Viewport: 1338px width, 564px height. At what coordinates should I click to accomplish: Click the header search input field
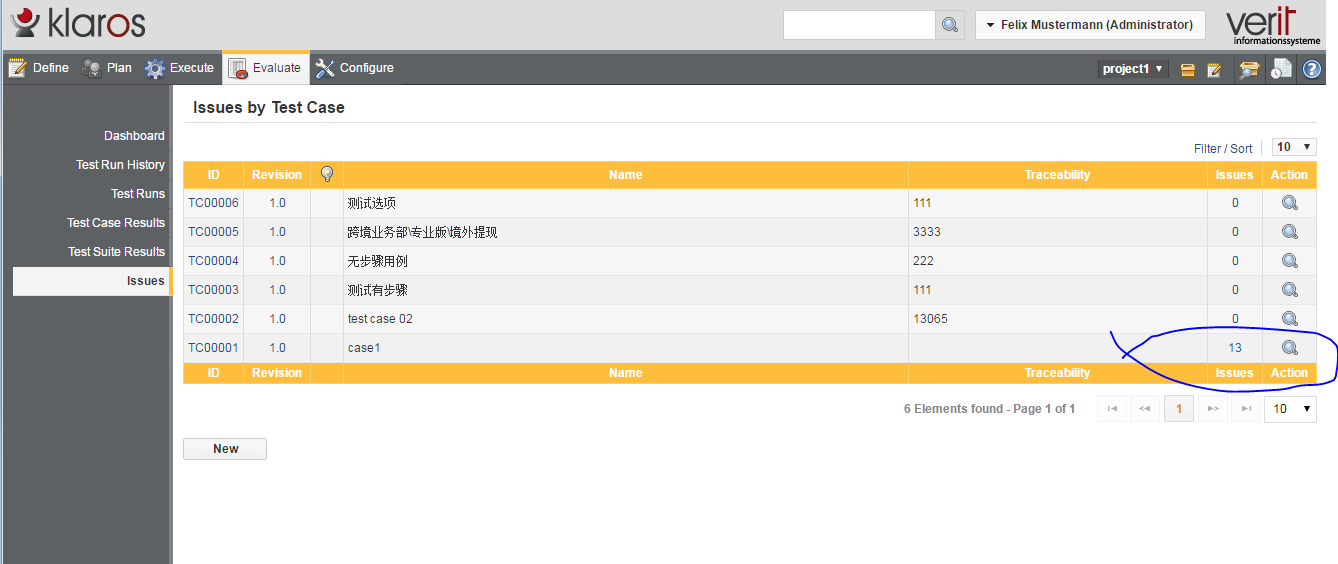[x=858, y=25]
